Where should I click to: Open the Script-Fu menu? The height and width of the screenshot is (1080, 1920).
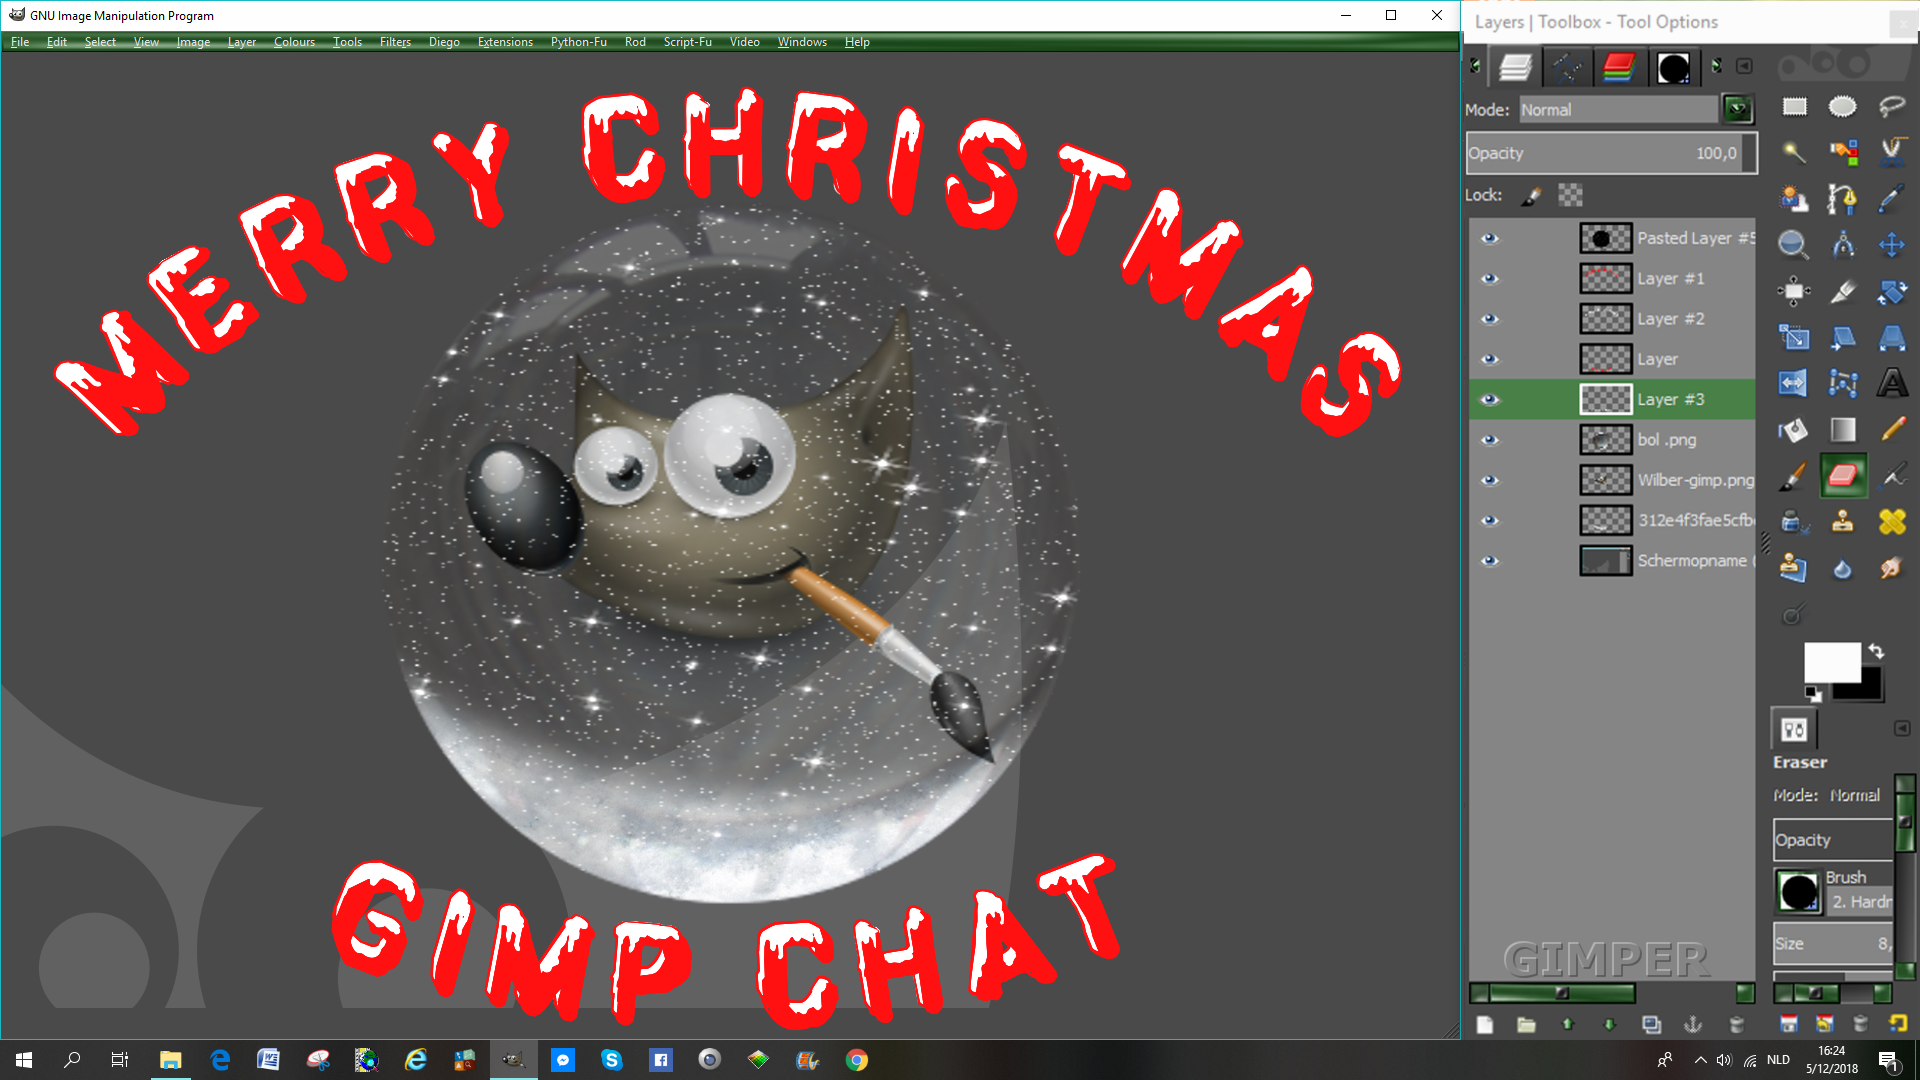(x=688, y=42)
